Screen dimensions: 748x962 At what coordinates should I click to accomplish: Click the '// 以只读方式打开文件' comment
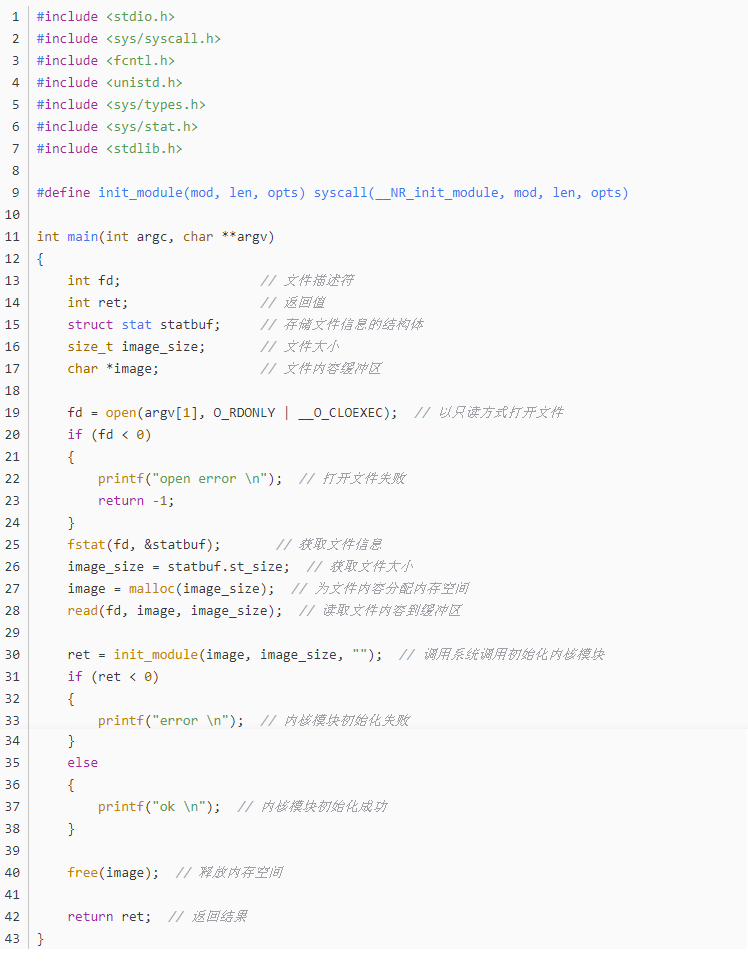pos(489,413)
